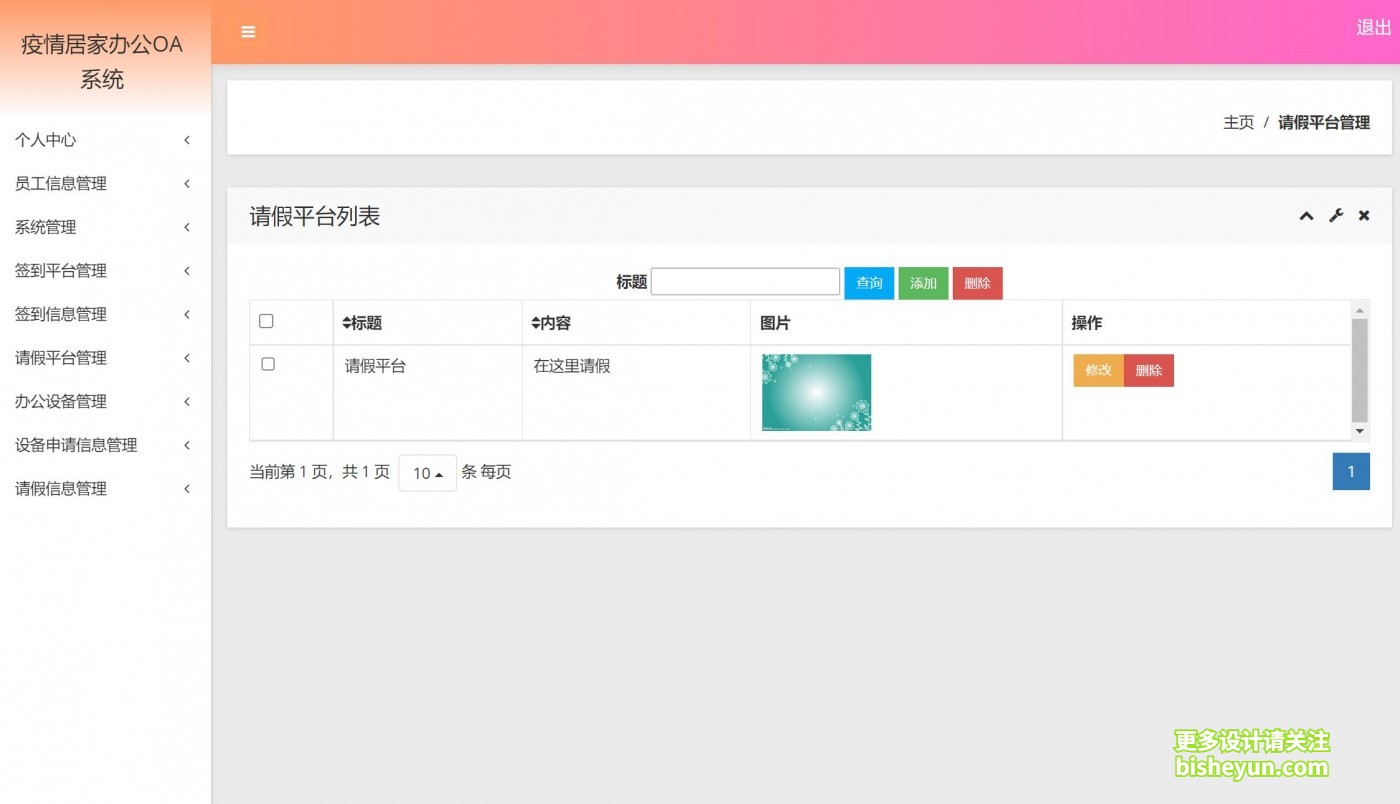Open 办公设备管理 in sidebar
The height and width of the screenshot is (804, 1400).
pyautogui.click(x=100, y=402)
